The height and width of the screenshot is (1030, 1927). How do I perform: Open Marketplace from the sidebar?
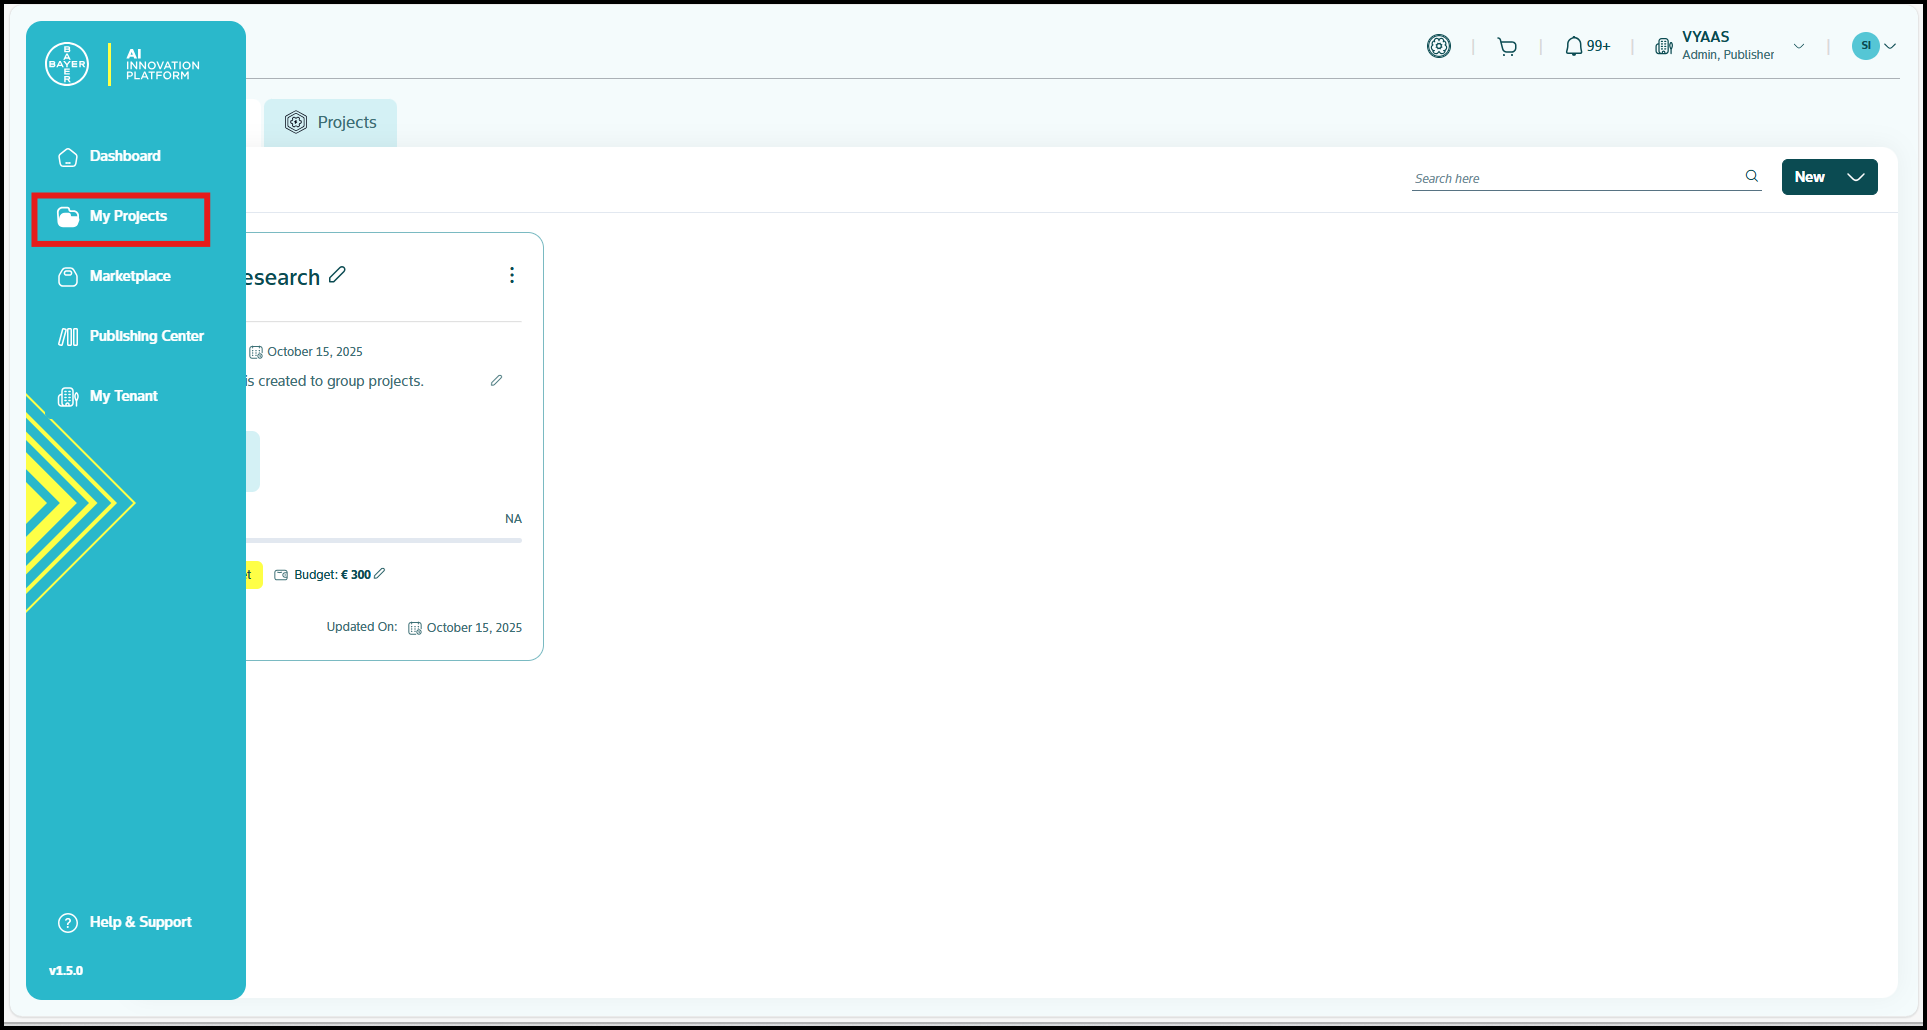[129, 276]
